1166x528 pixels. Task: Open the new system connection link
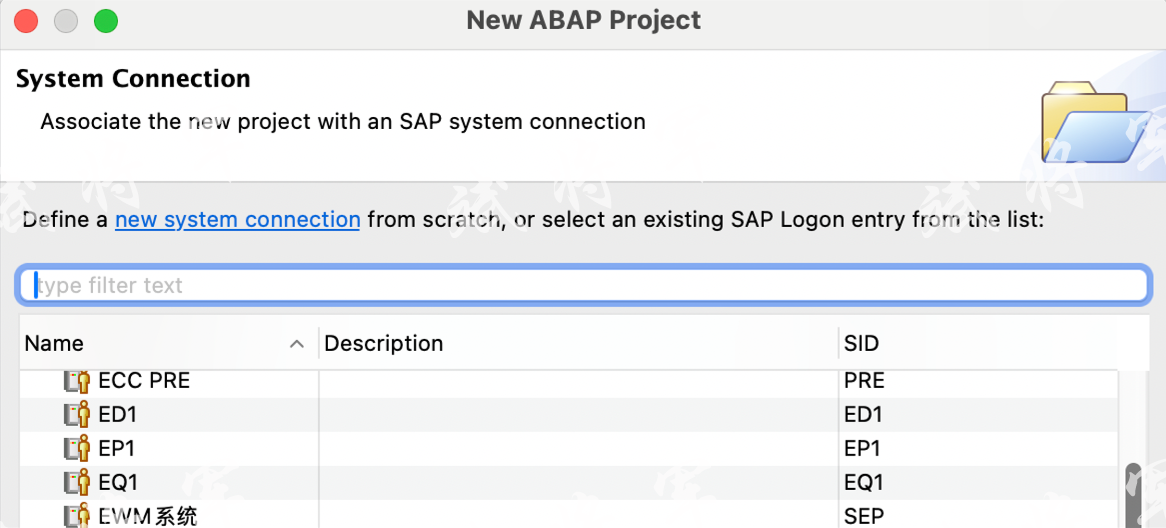pyautogui.click(x=237, y=220)
